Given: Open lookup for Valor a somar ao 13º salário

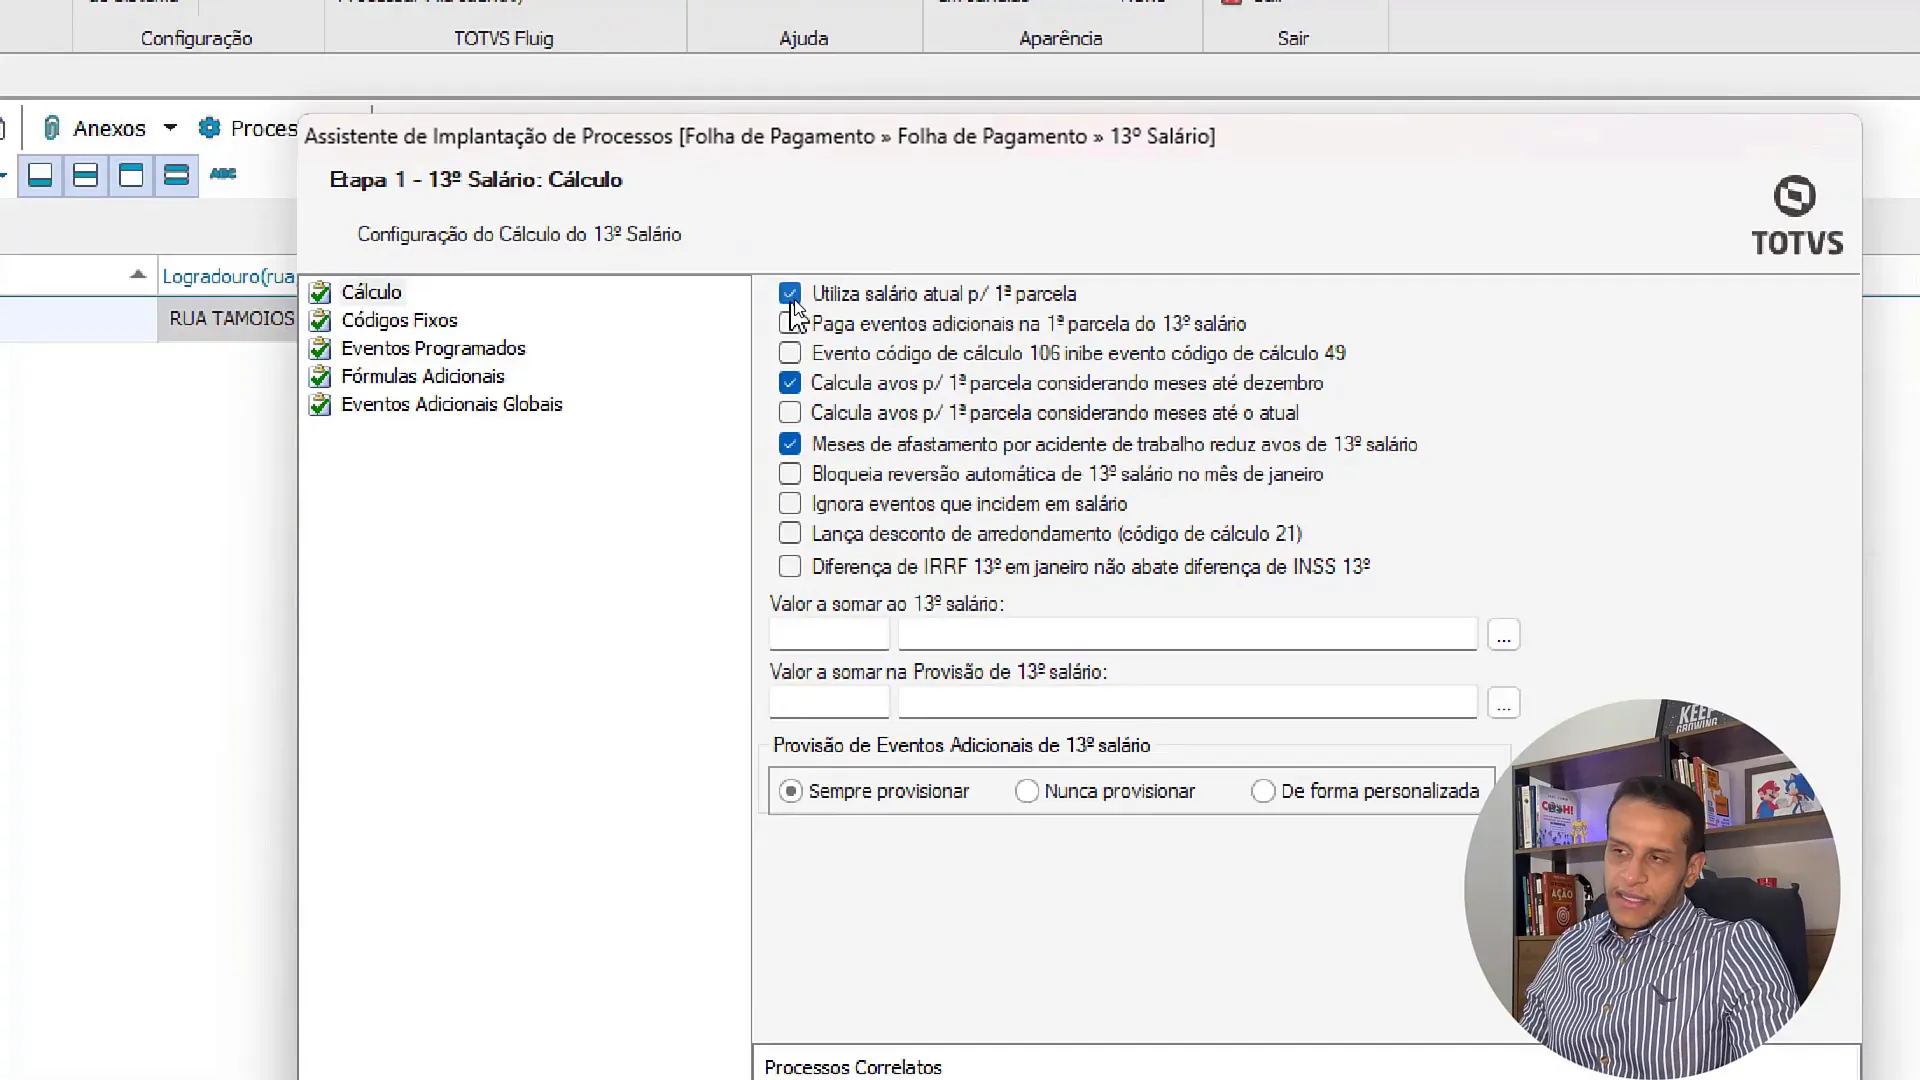Looking at the screenshot, I should point(1503,635).
